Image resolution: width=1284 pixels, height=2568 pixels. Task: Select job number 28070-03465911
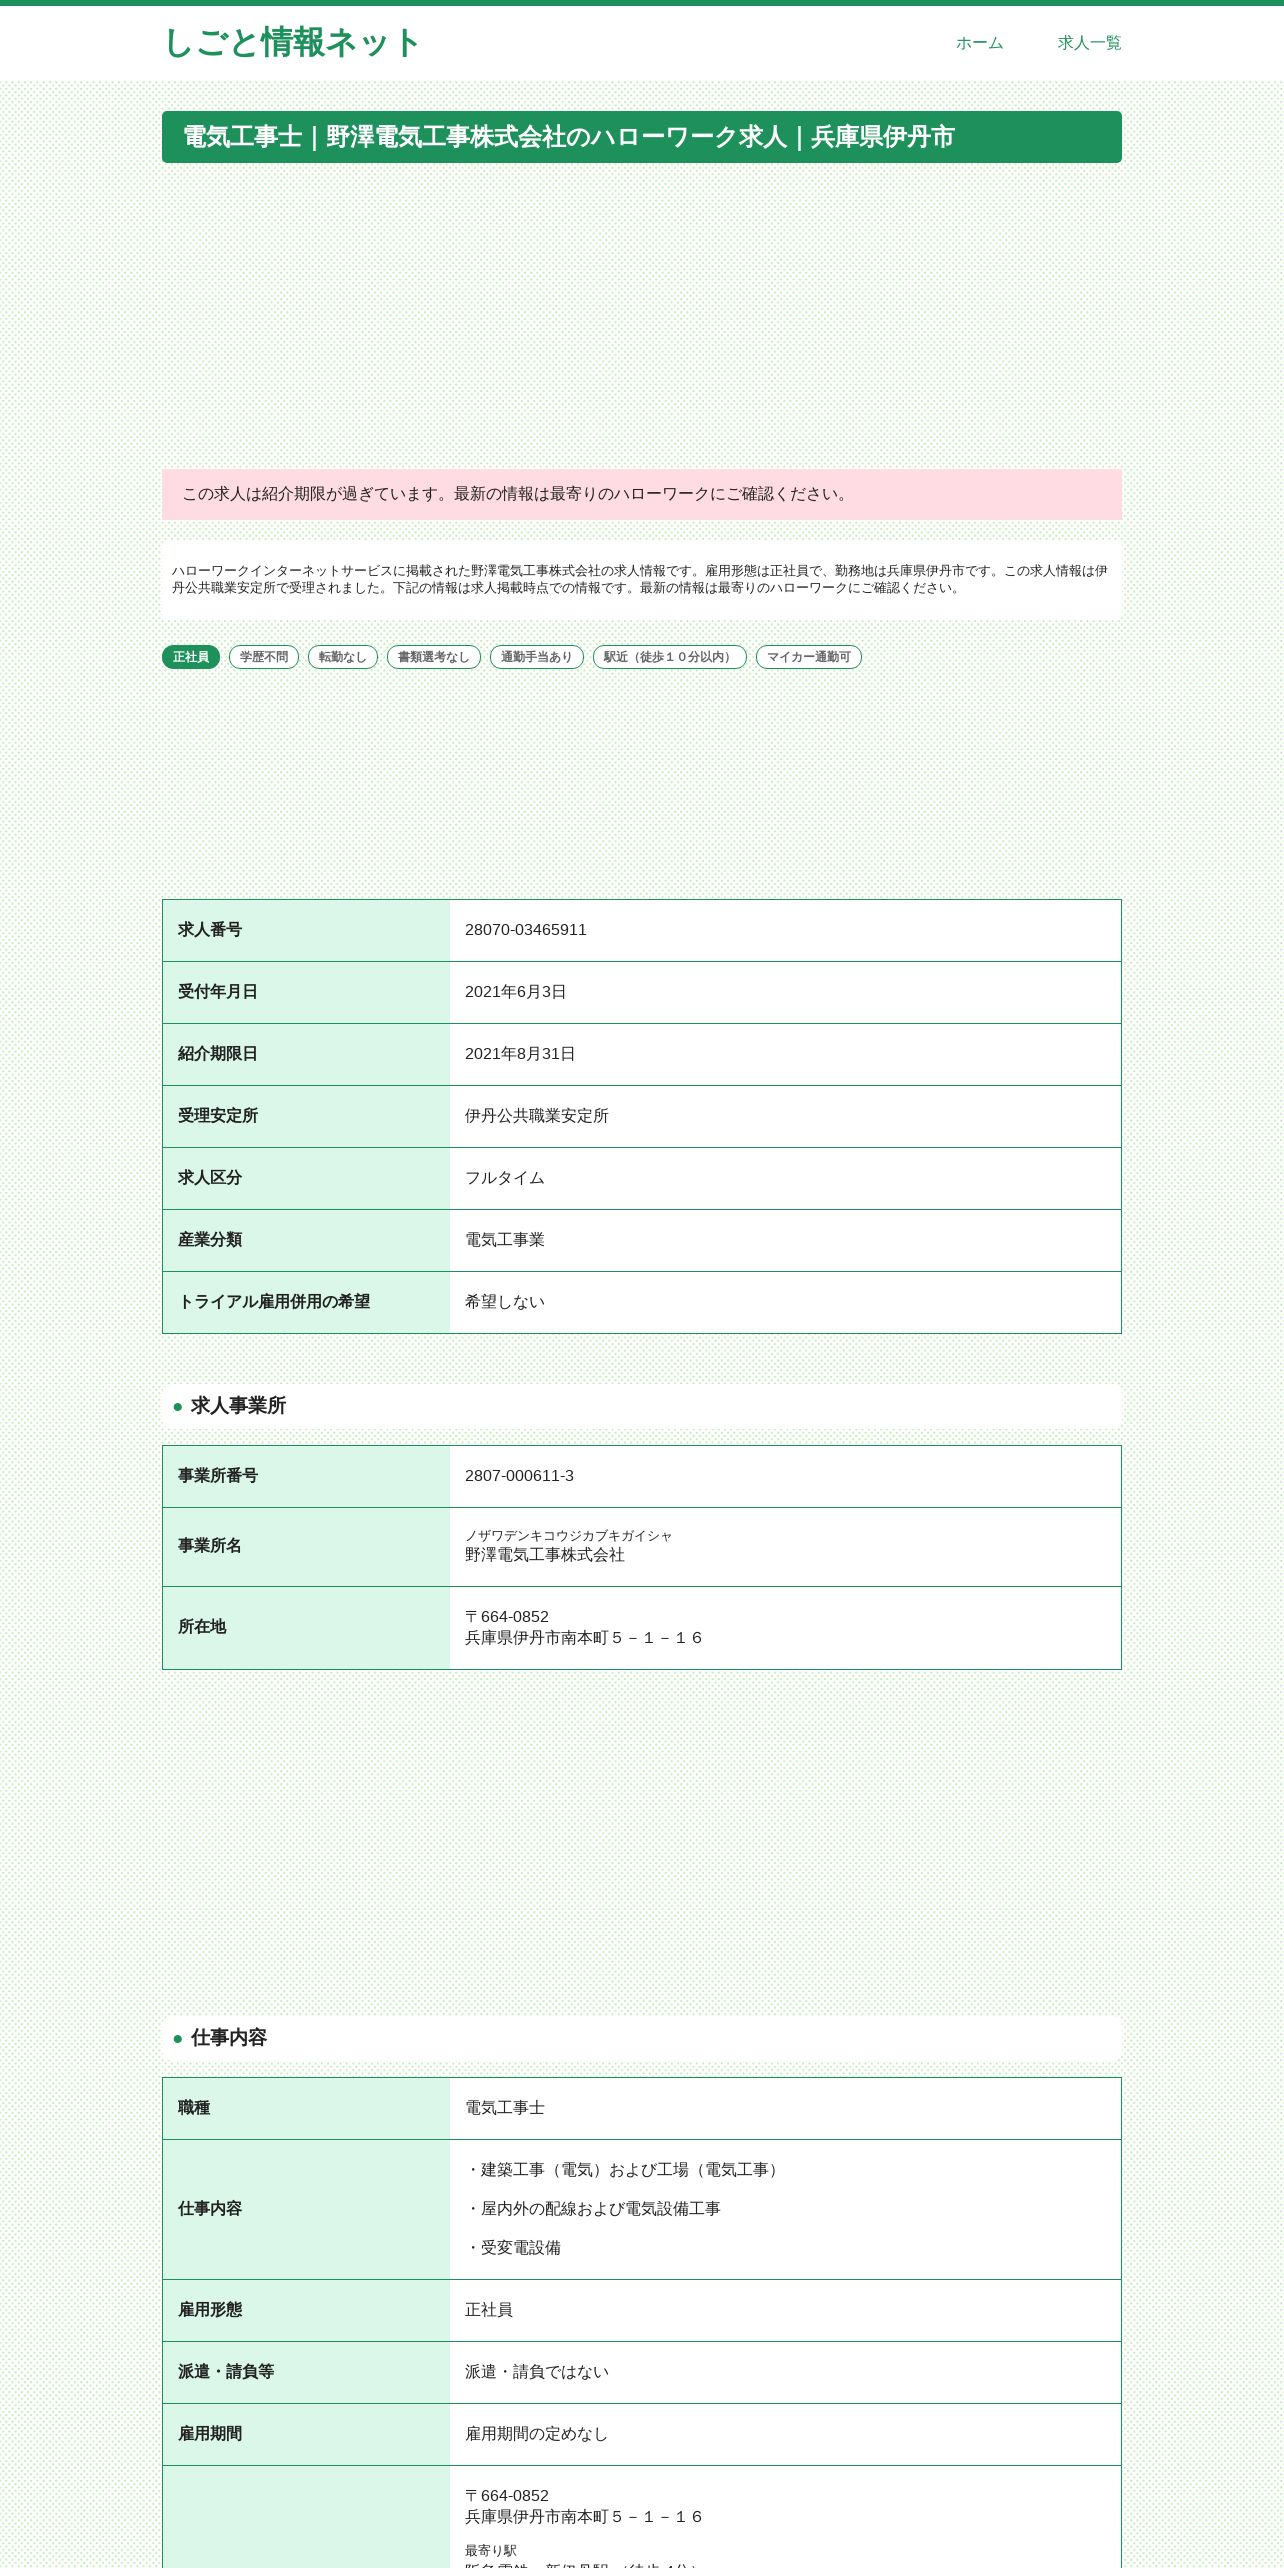(526, 930)
